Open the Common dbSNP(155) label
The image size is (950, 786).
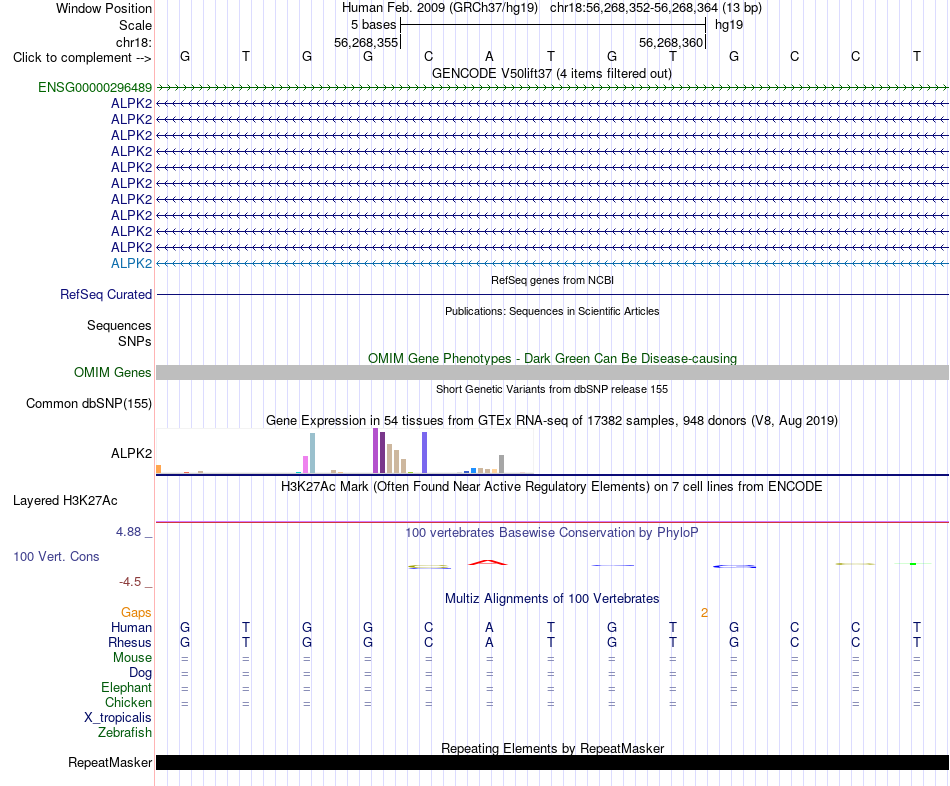[x=89, y=404]
